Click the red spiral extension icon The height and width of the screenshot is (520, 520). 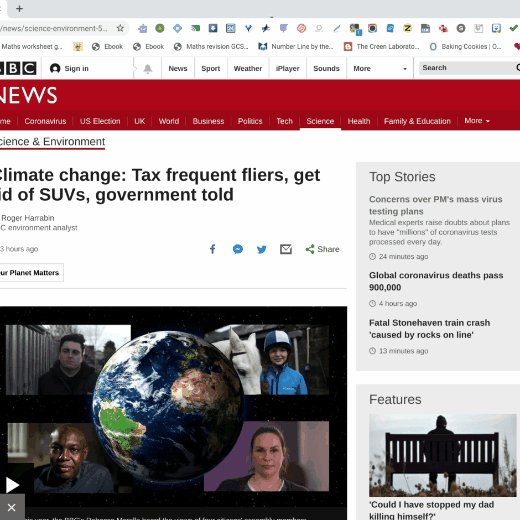(x=301, y=28)
